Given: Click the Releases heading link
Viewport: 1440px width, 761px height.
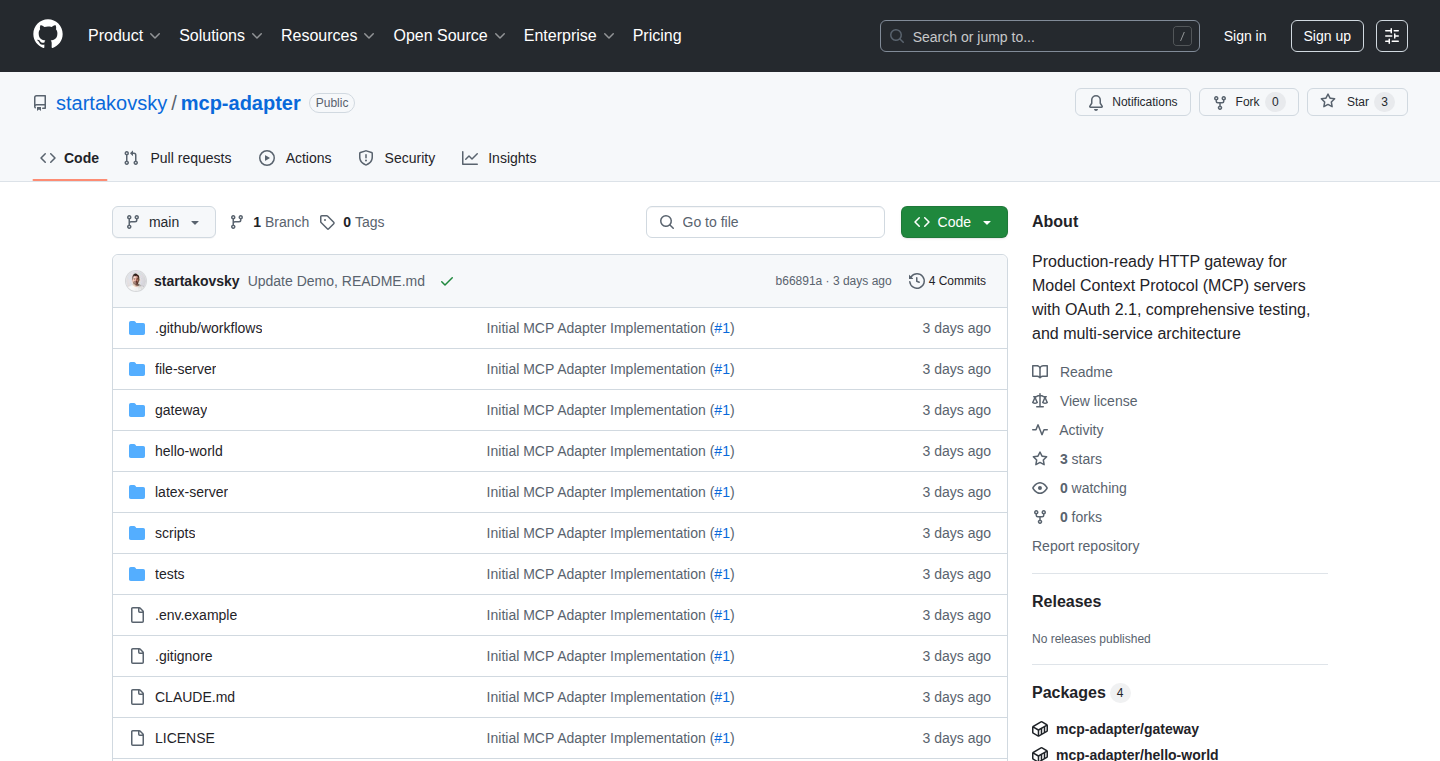Looking at the screenshot, I should coord(1066,601).
